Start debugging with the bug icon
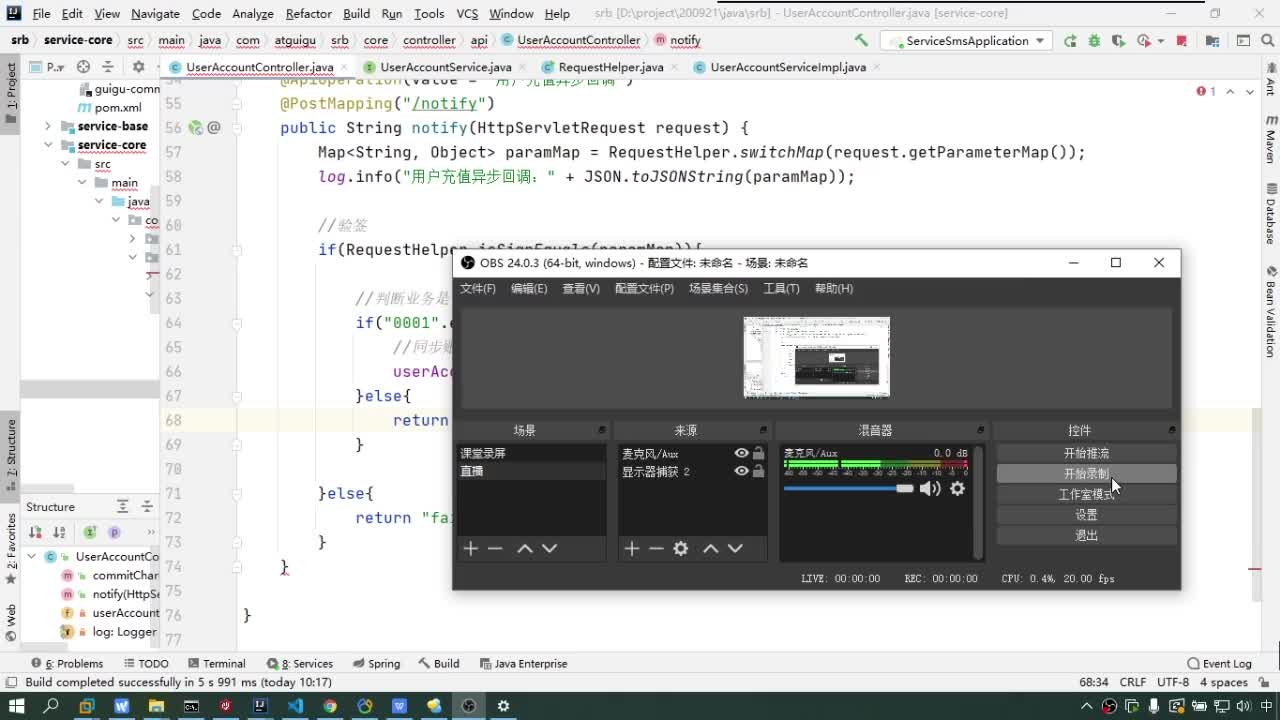Viewport: 1280px width, 720px height. tap(1094, 40)
